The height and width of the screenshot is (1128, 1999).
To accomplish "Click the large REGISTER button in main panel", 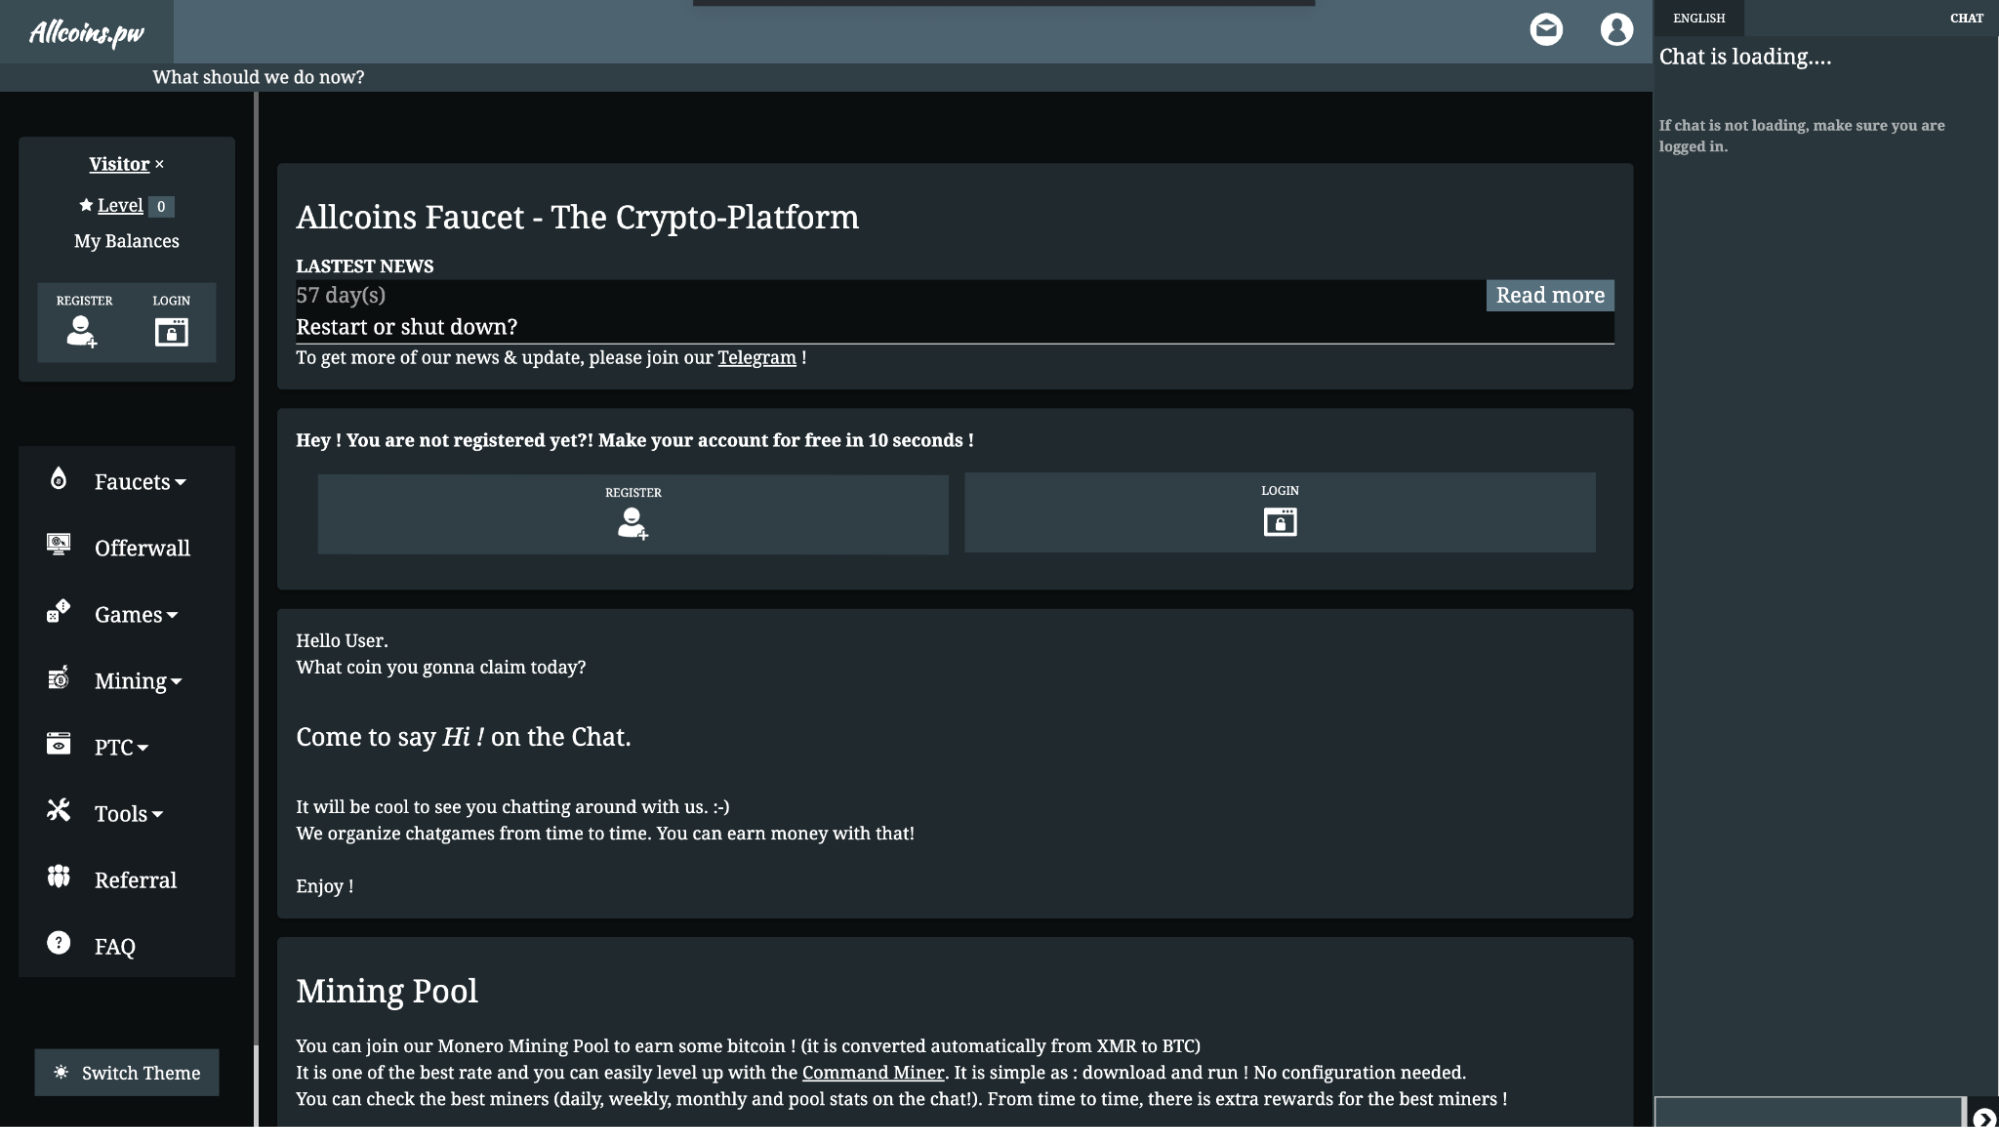I will click(x=633, y=514).
